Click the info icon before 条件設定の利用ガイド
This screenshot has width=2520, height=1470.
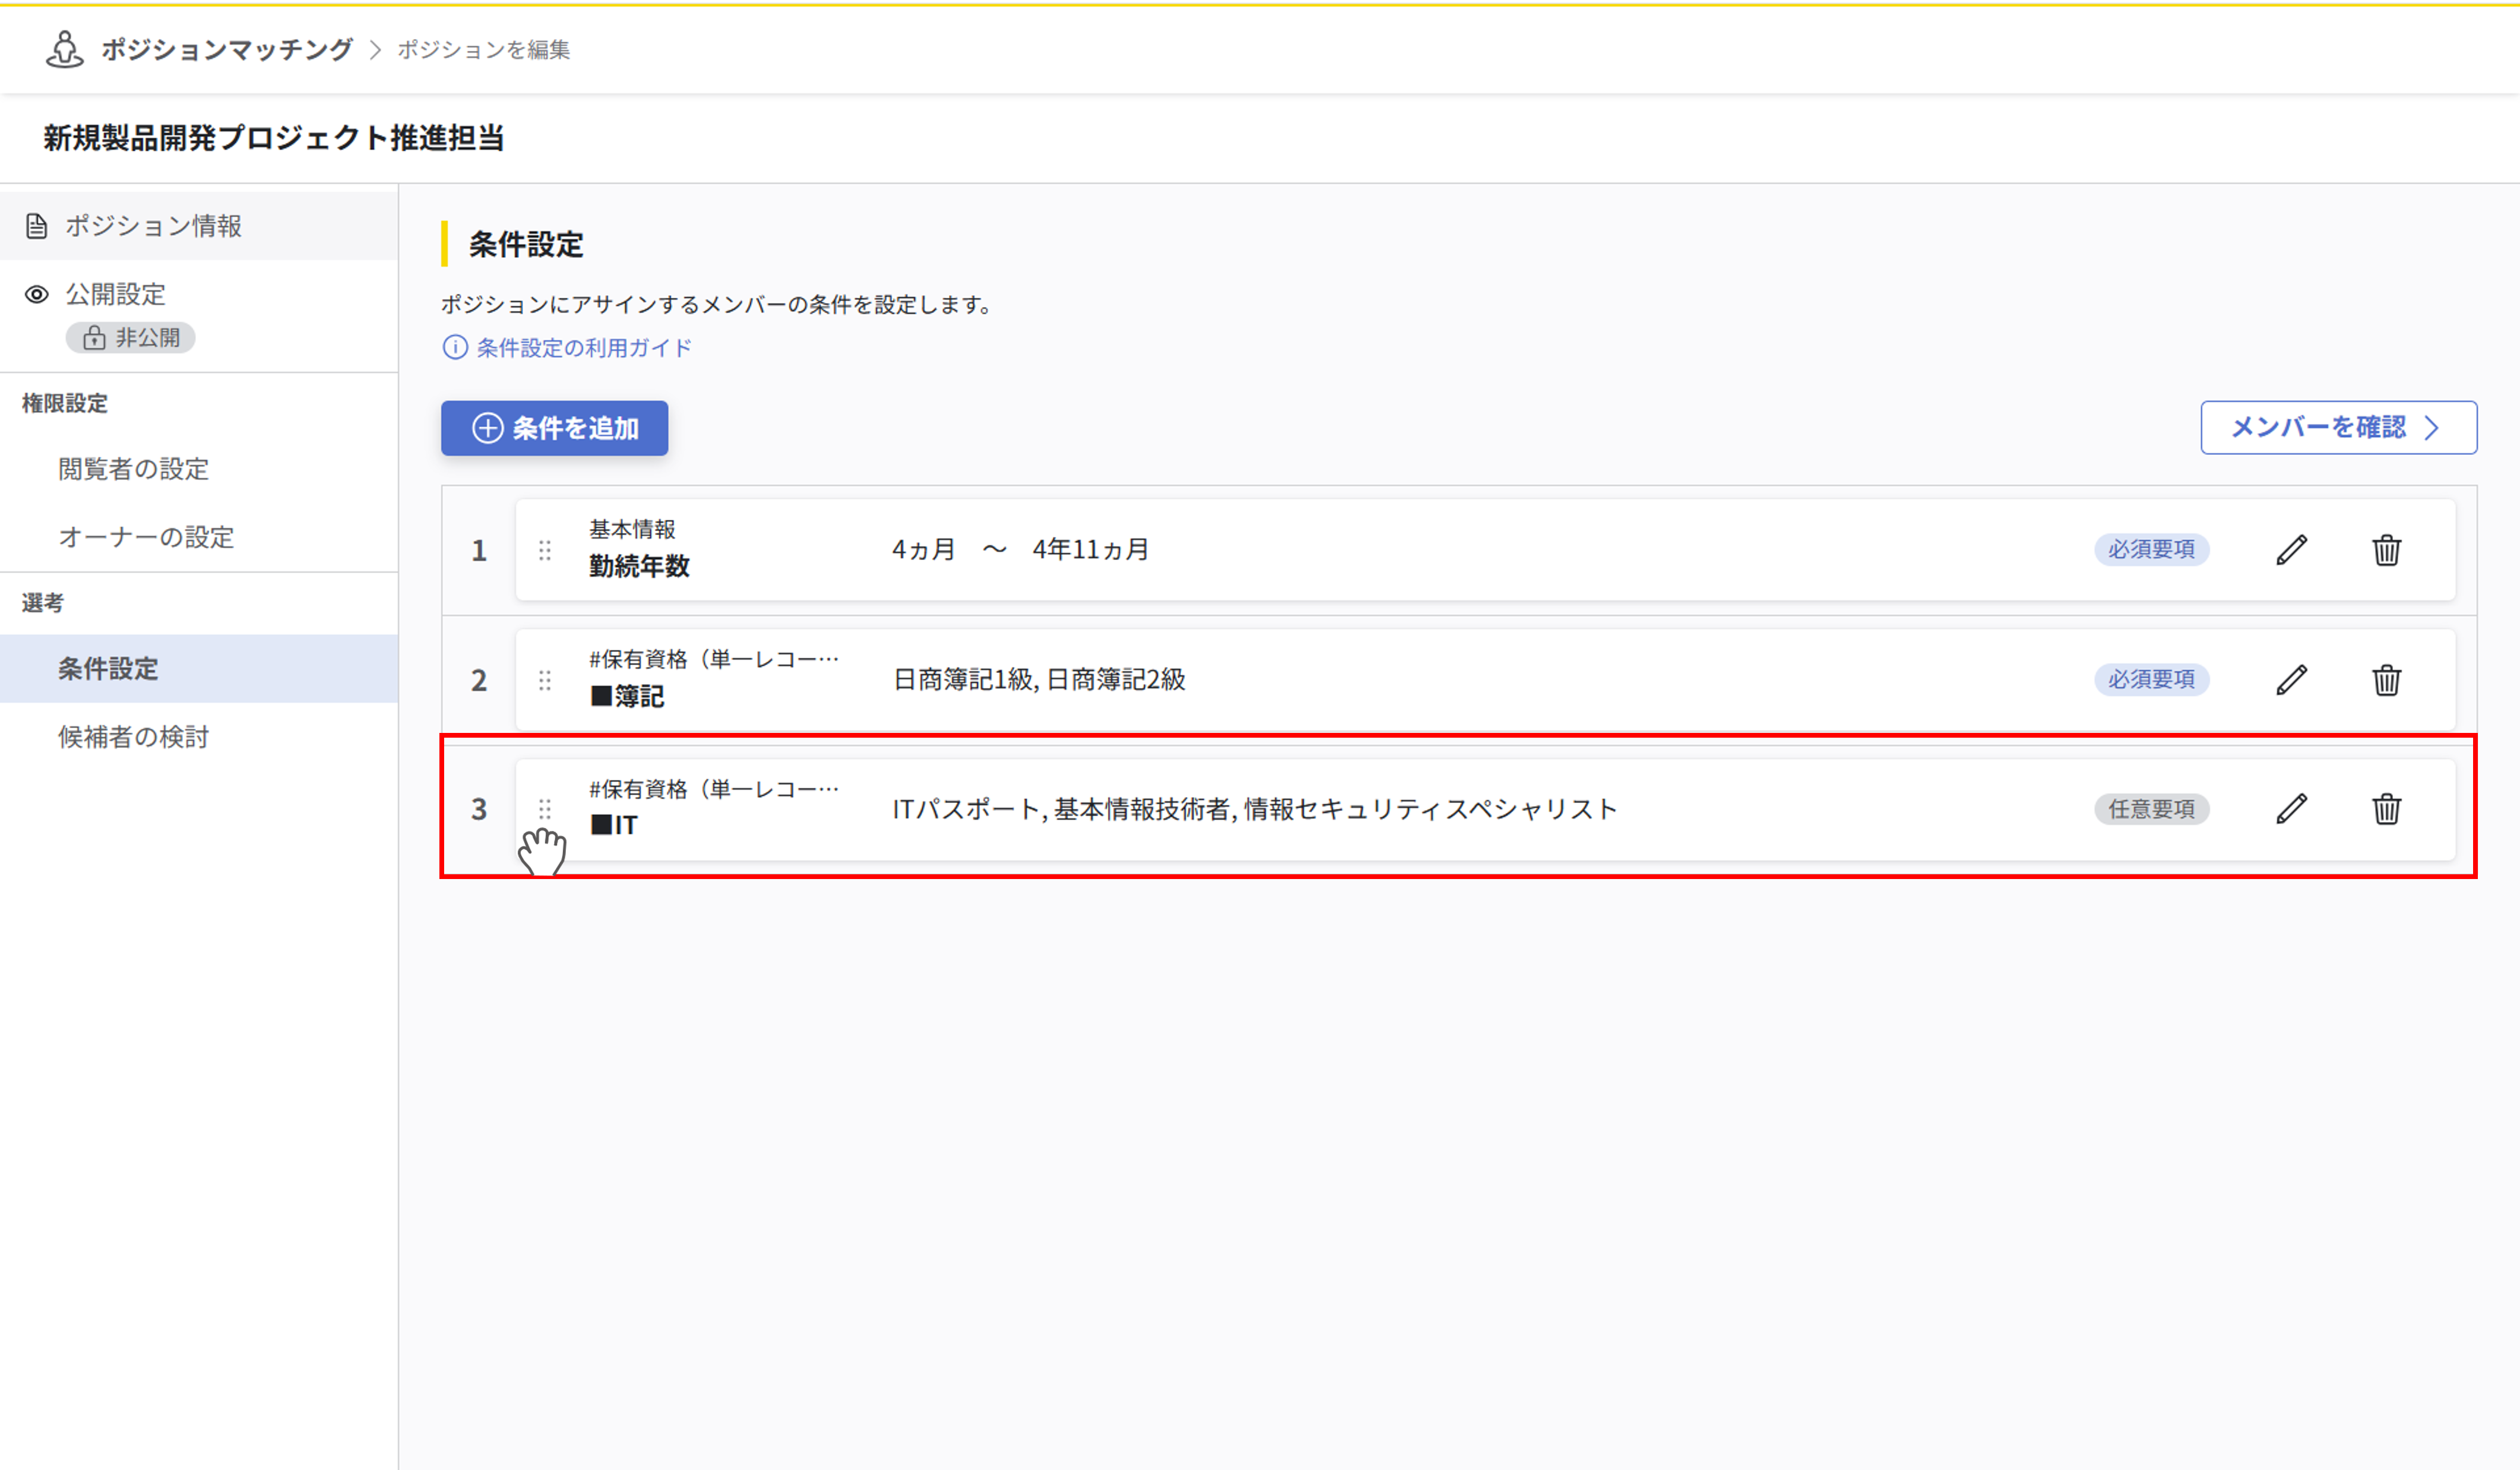(455, 347)
